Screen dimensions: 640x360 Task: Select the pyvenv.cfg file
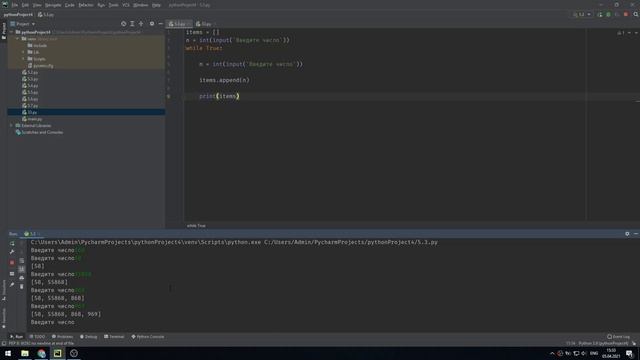(40, 65)
